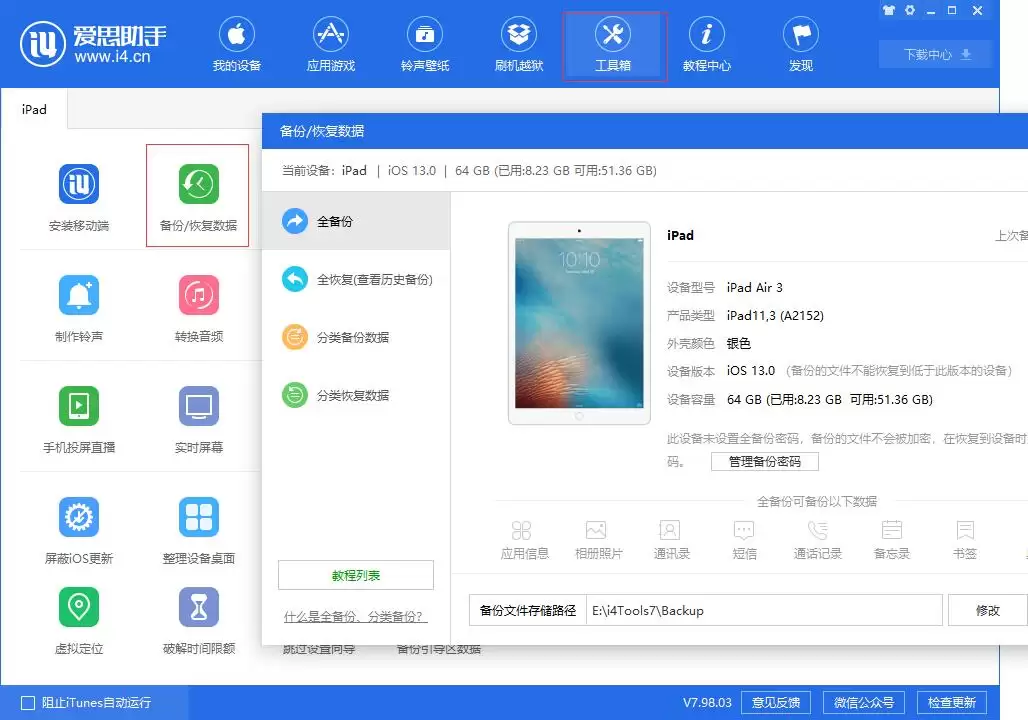Click 下载中心 button
Image resolution: width=1028 pixels, height=720 pixels.
(x=936, y=54)
